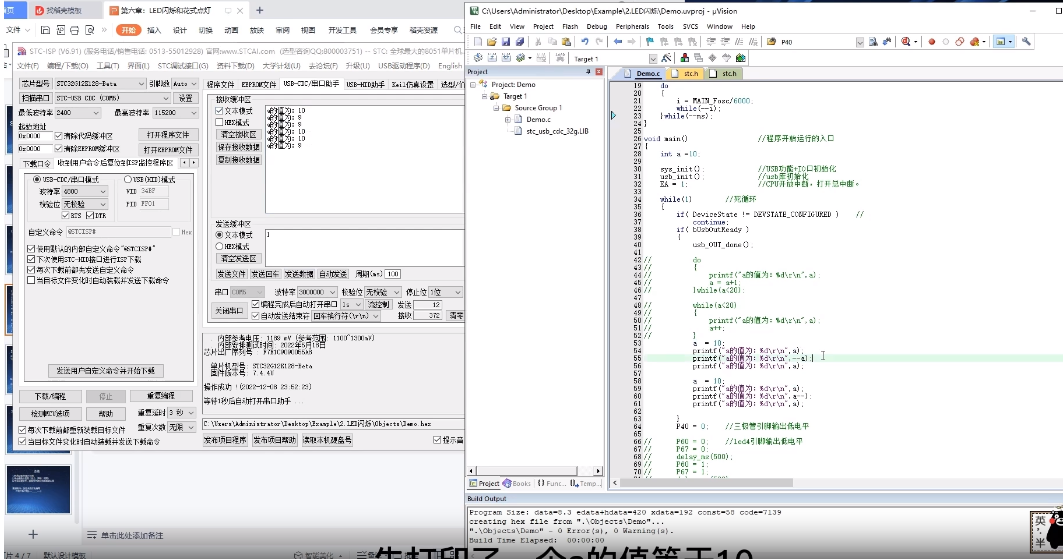Click the Cut icon in µVision toolbar

[x=538, y=42]
